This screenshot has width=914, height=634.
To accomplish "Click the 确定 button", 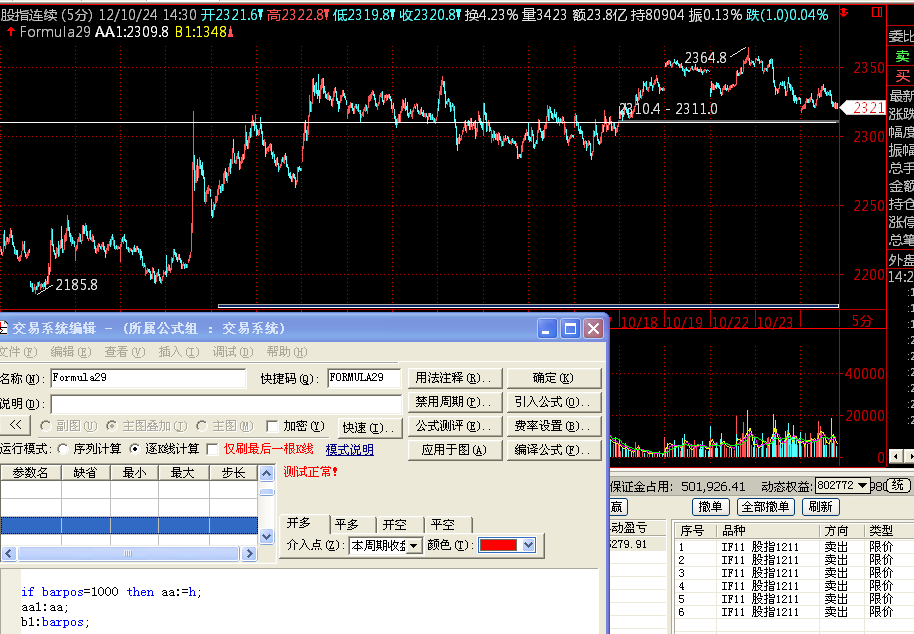I will (x=554, y=378).
